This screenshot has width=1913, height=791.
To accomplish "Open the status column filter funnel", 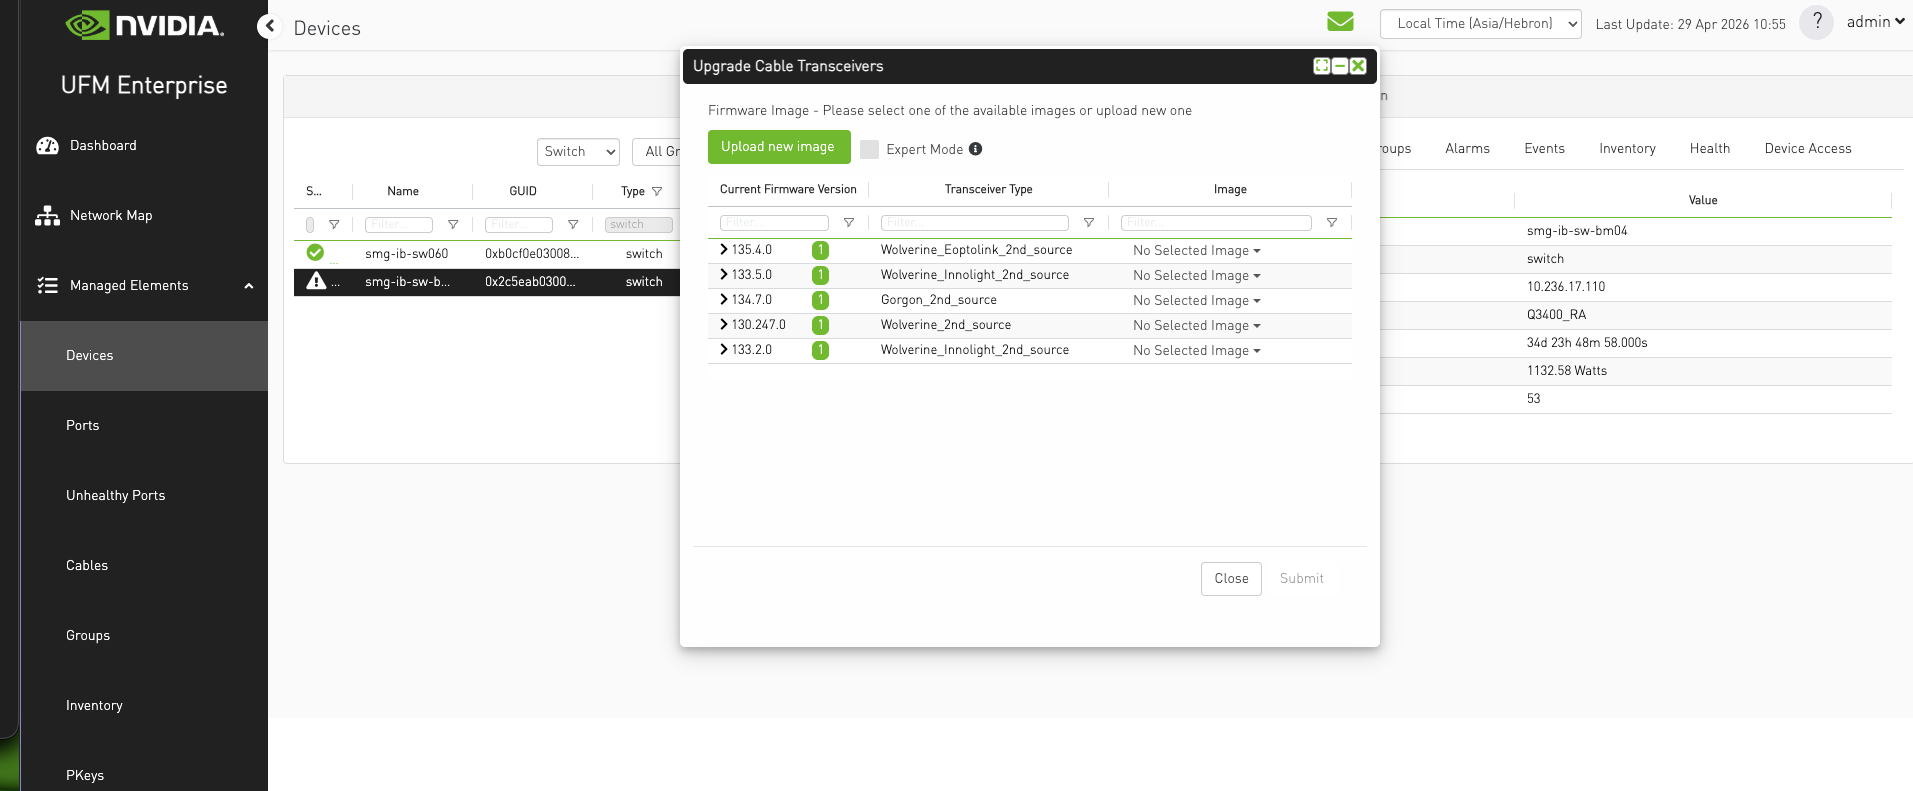I will point(334,225).
